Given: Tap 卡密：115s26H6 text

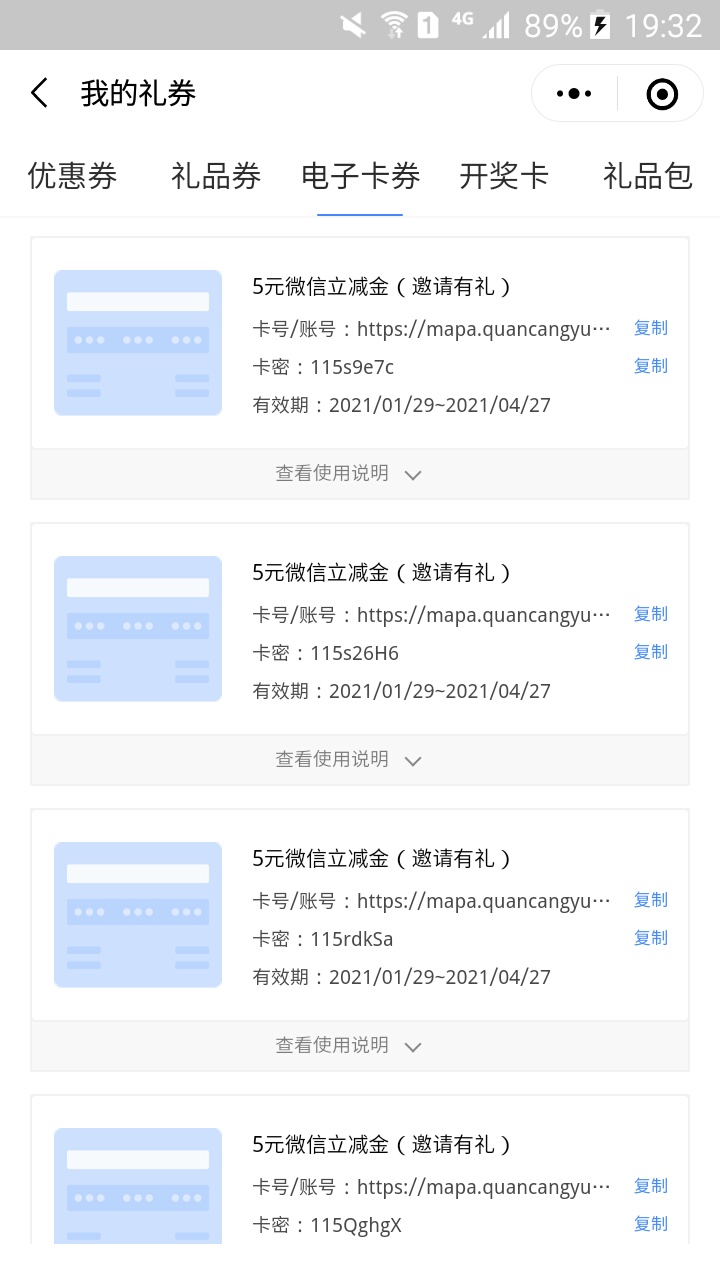Looking at the screenshot, I should (325, 653).
